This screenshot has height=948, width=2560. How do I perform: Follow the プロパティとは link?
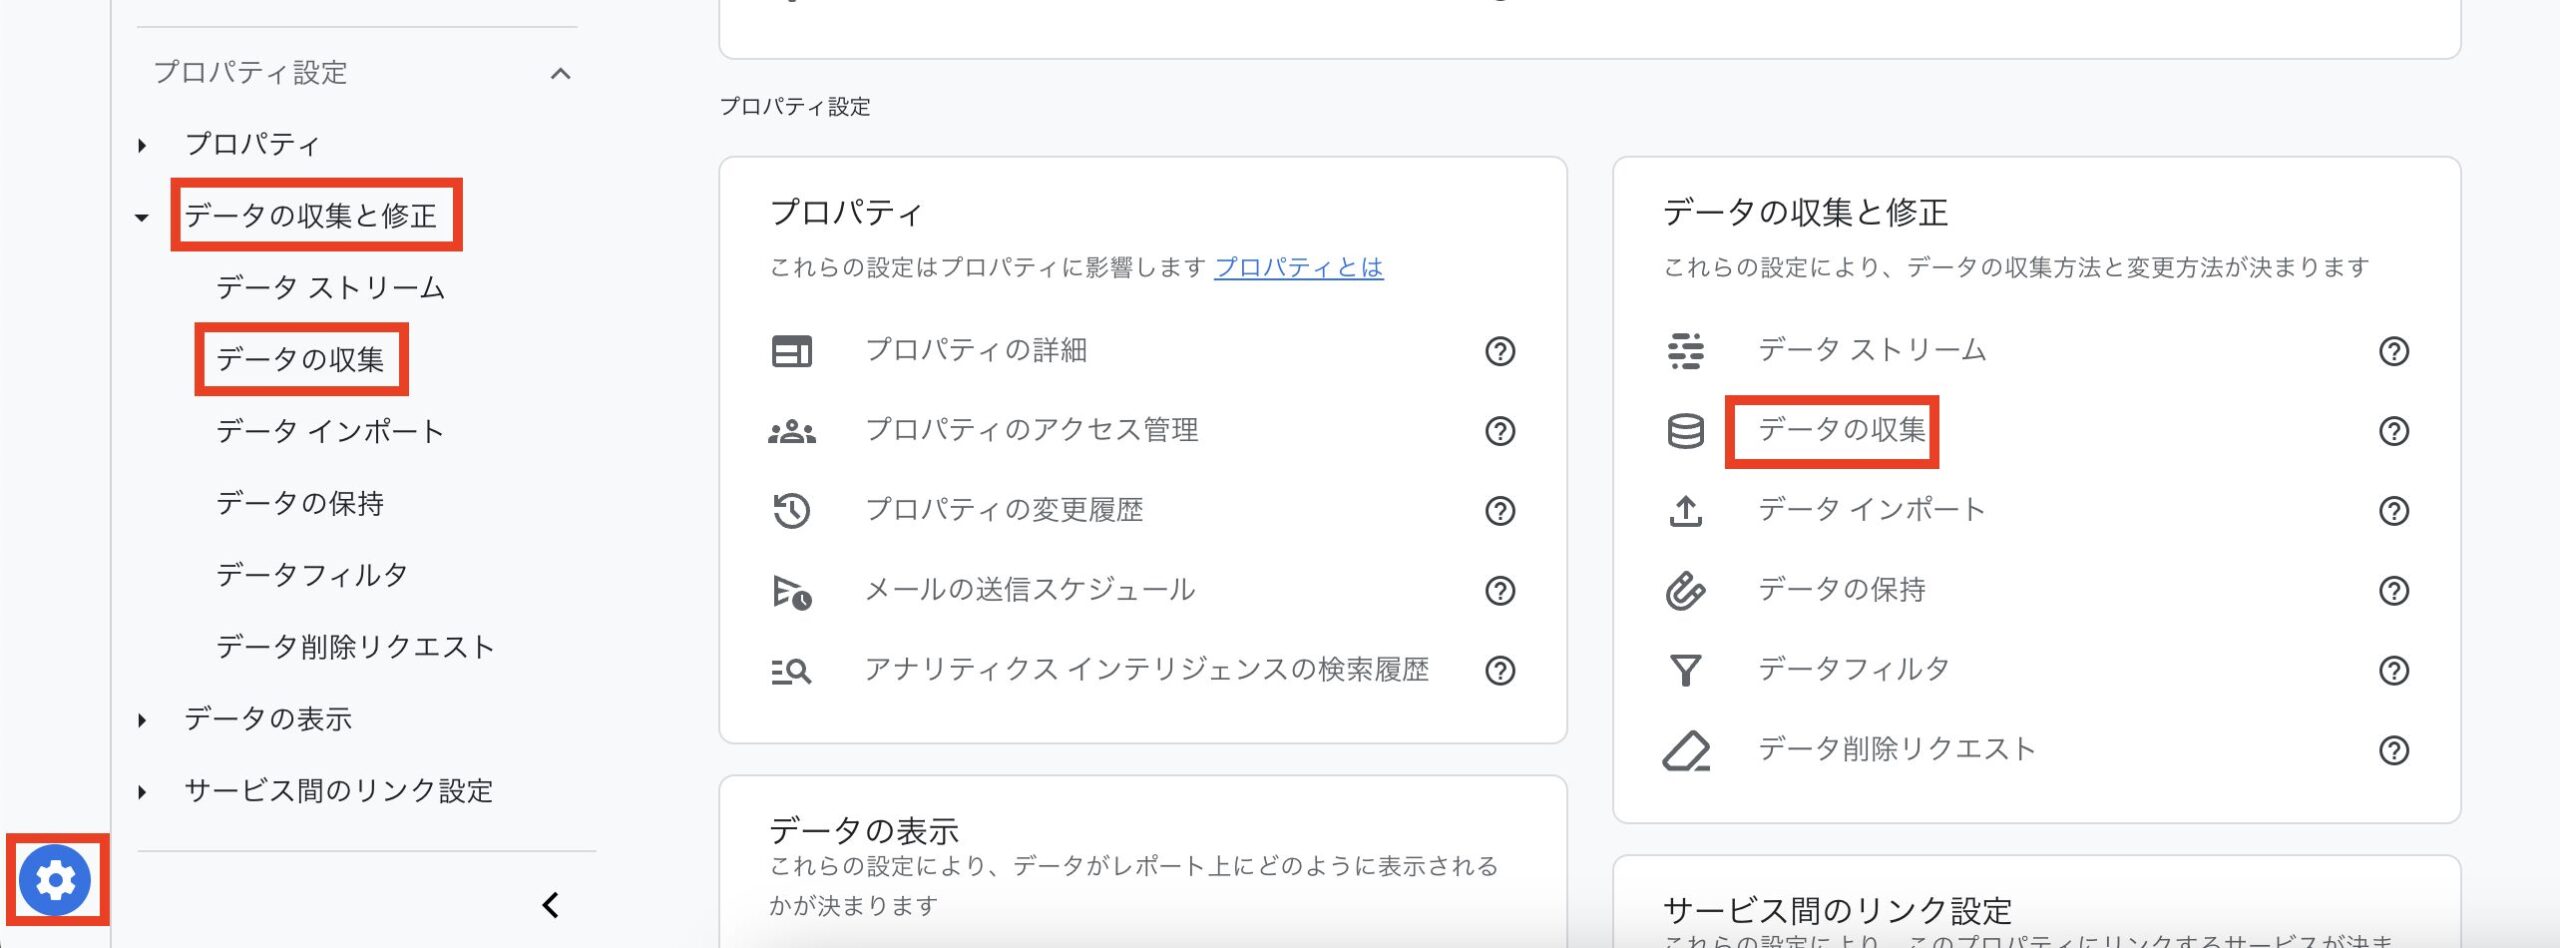[x=1299, y=267]
